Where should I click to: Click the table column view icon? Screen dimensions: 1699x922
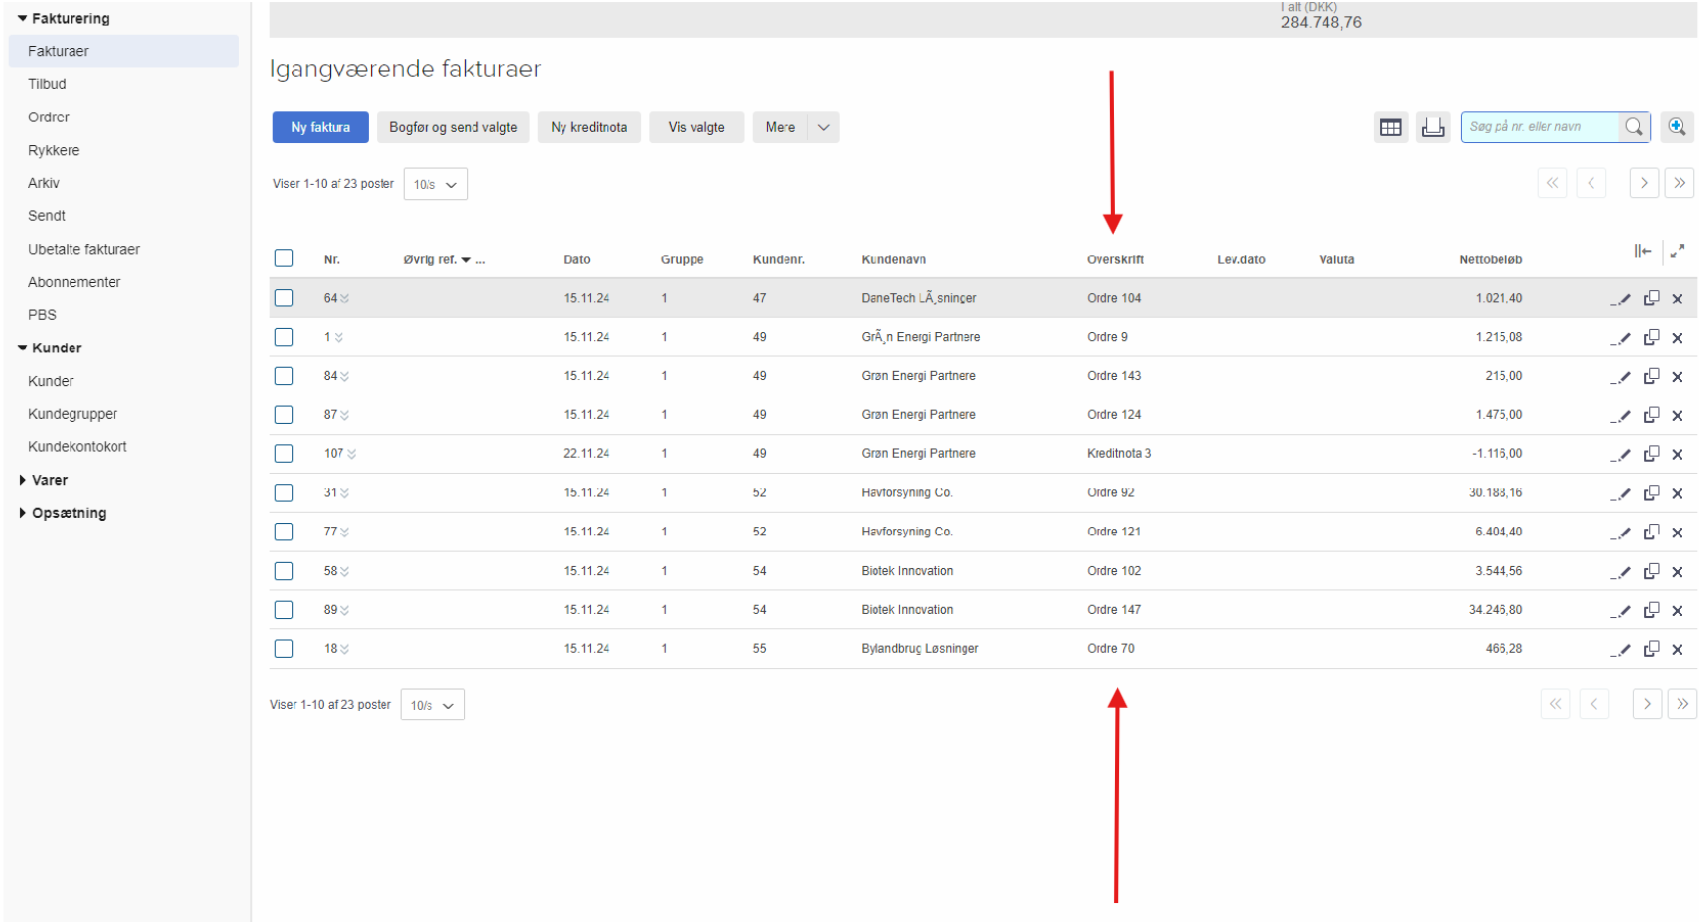coord(1390,127)
